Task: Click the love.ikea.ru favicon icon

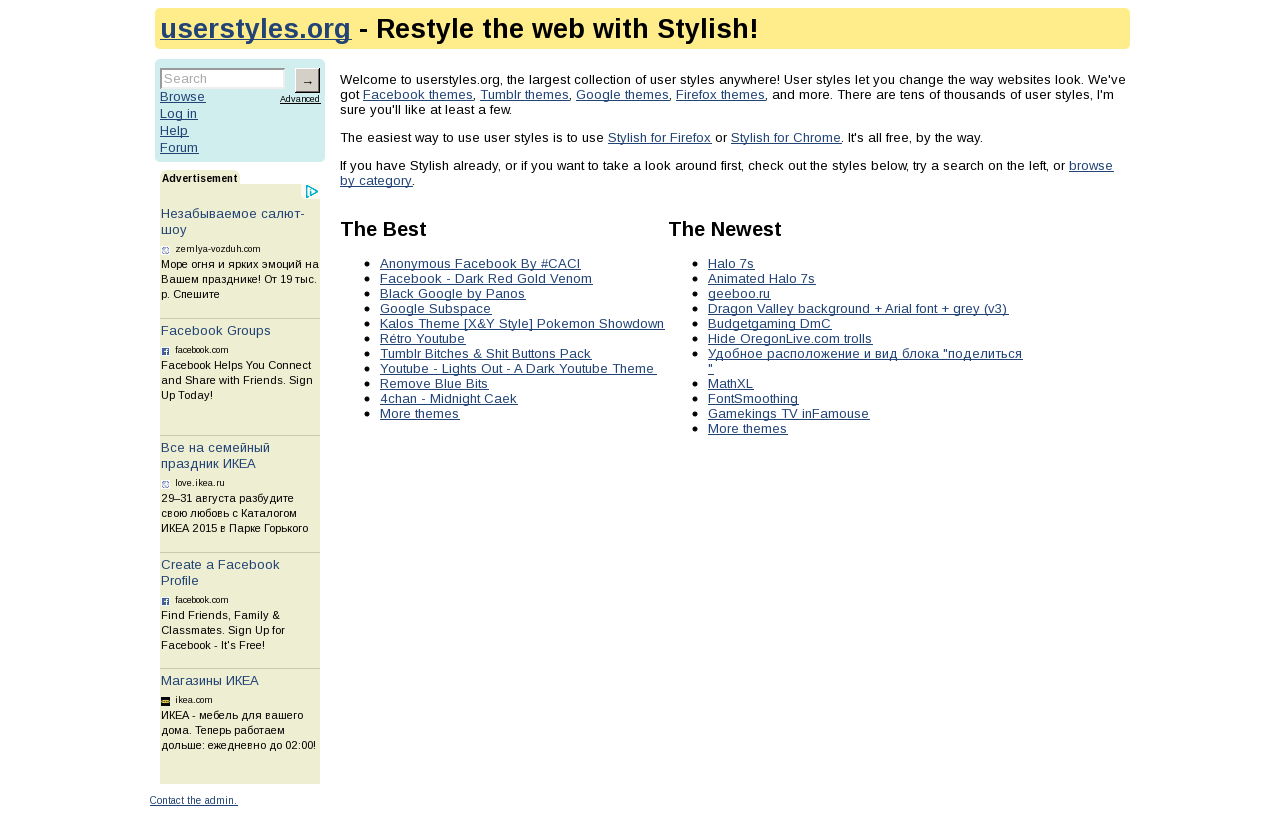Action: pyautogui.click(x=166, y=484)
